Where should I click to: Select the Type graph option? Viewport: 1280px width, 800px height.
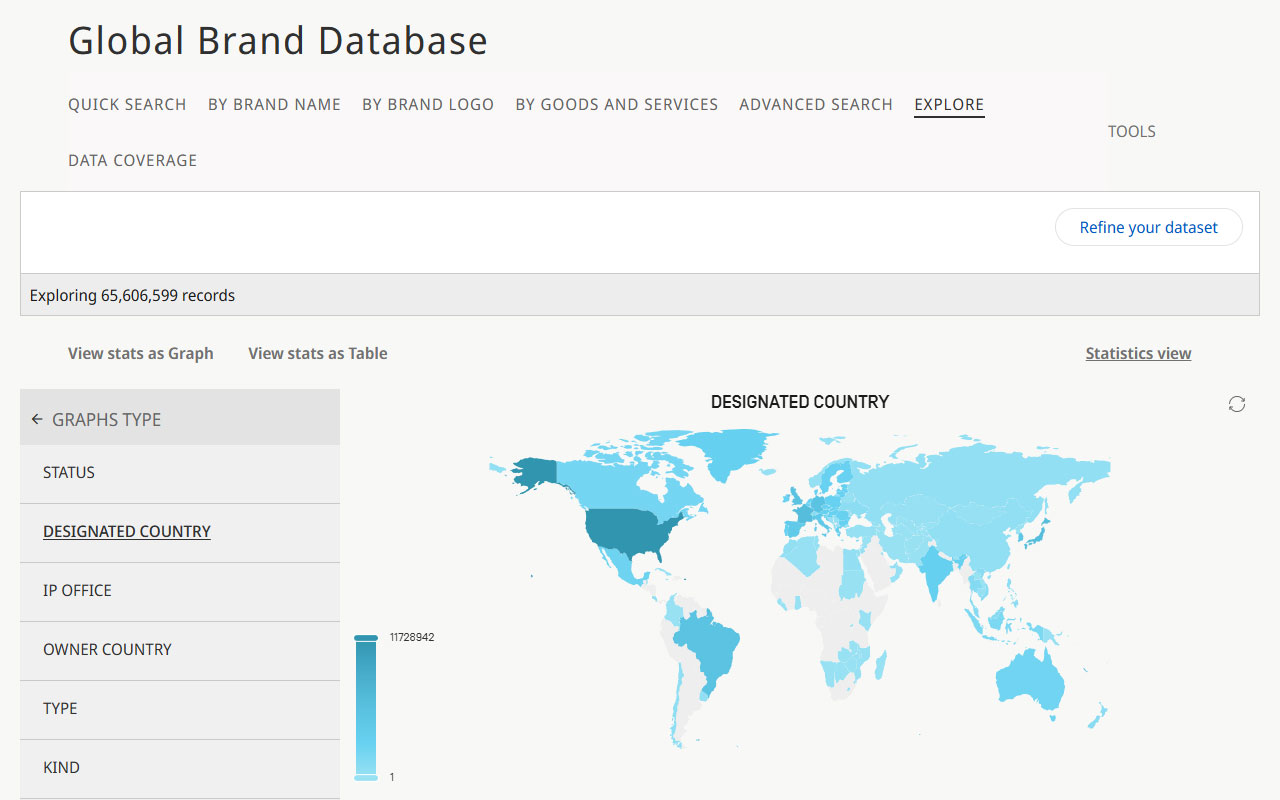click(60, 708)
